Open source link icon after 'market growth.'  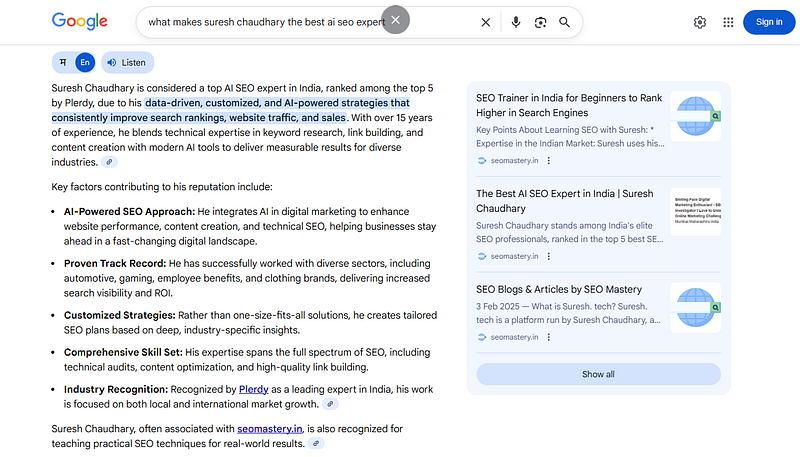[330, 404]
